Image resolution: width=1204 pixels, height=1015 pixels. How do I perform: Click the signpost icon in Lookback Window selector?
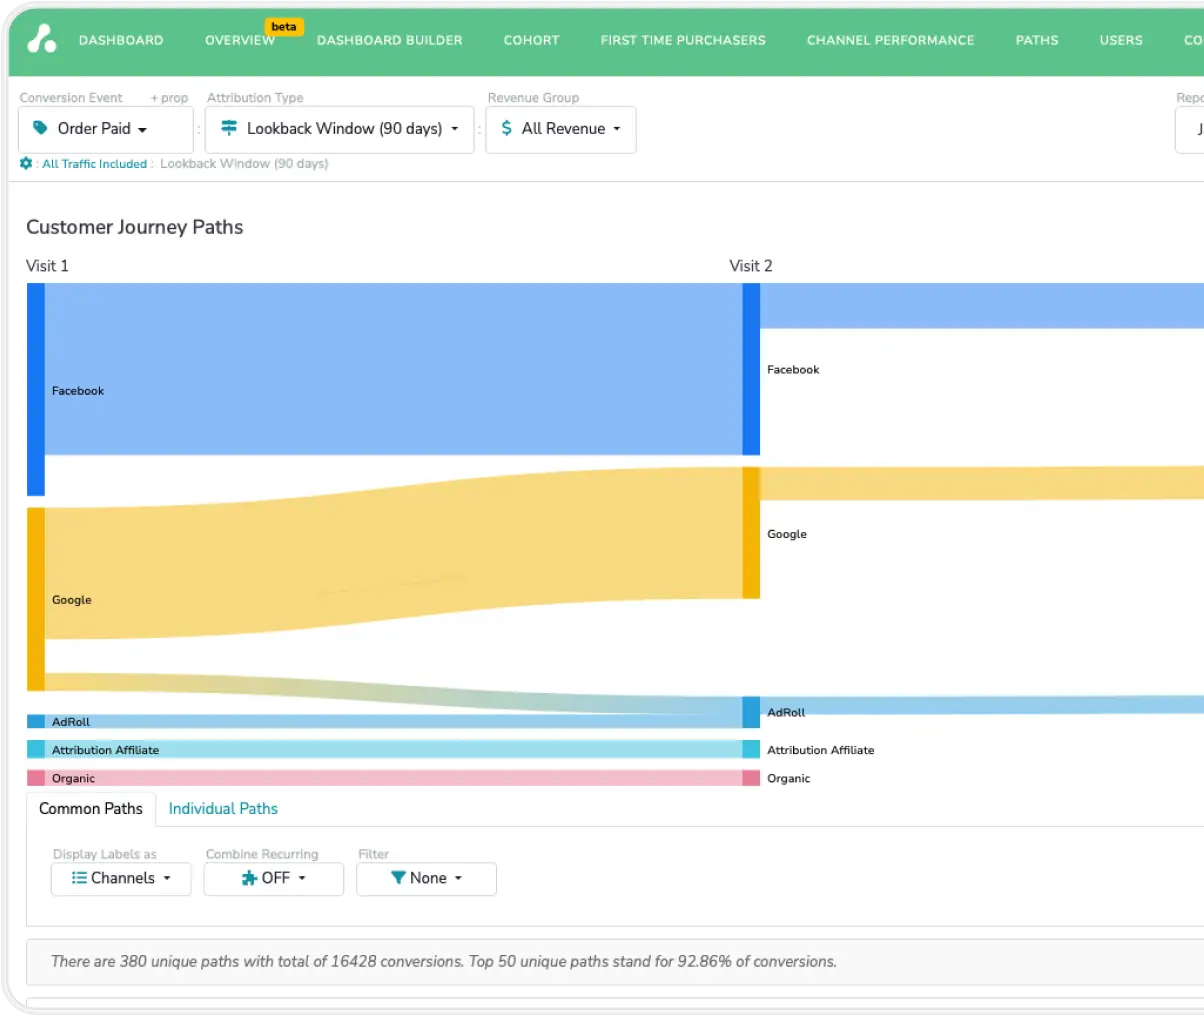(x=229, y=128)
